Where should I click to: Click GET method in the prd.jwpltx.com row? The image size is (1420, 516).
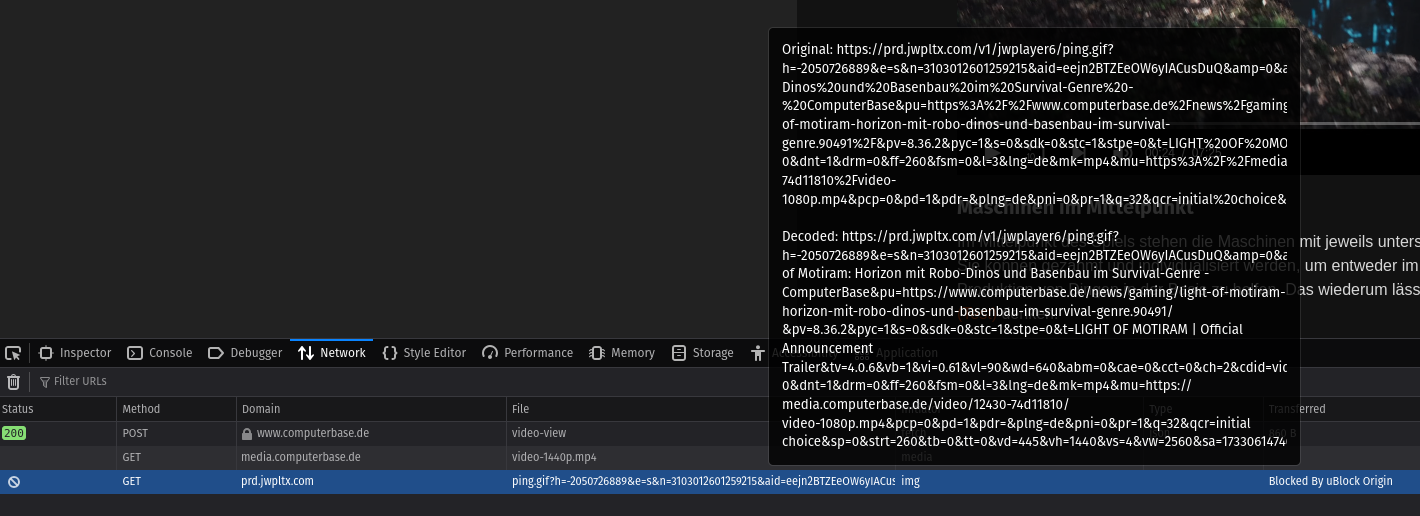pyautogui.click(x=177, y=481)
